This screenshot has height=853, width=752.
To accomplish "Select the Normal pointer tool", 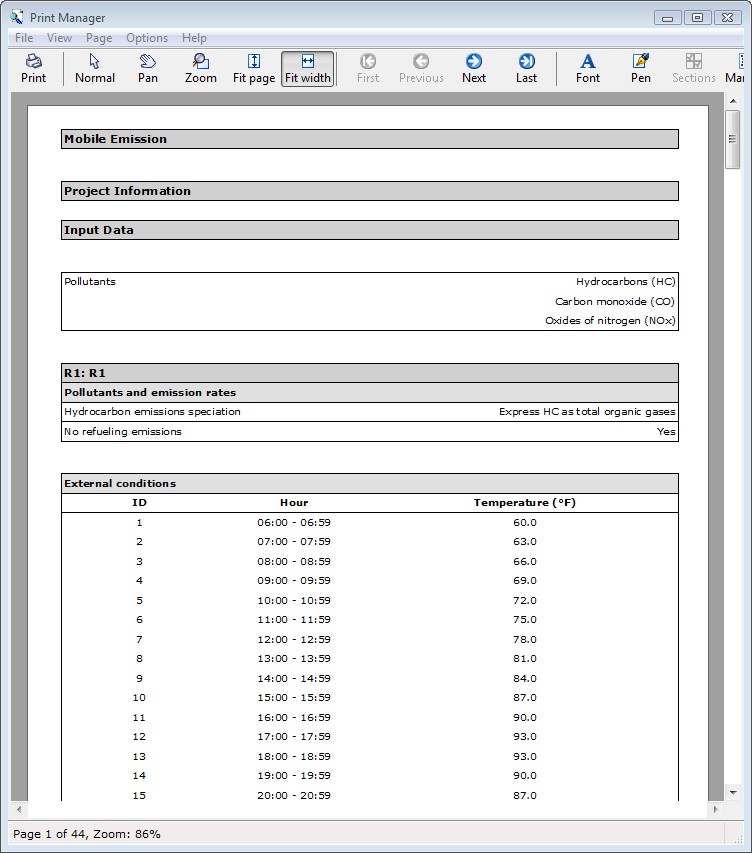I will click(94, 68).
